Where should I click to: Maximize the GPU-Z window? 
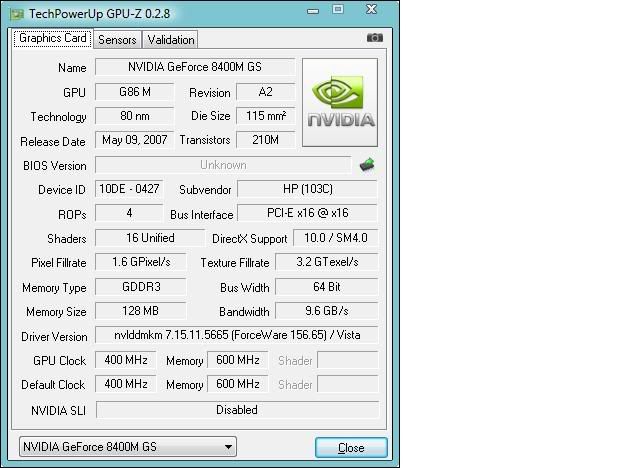(x=338, y=9)
